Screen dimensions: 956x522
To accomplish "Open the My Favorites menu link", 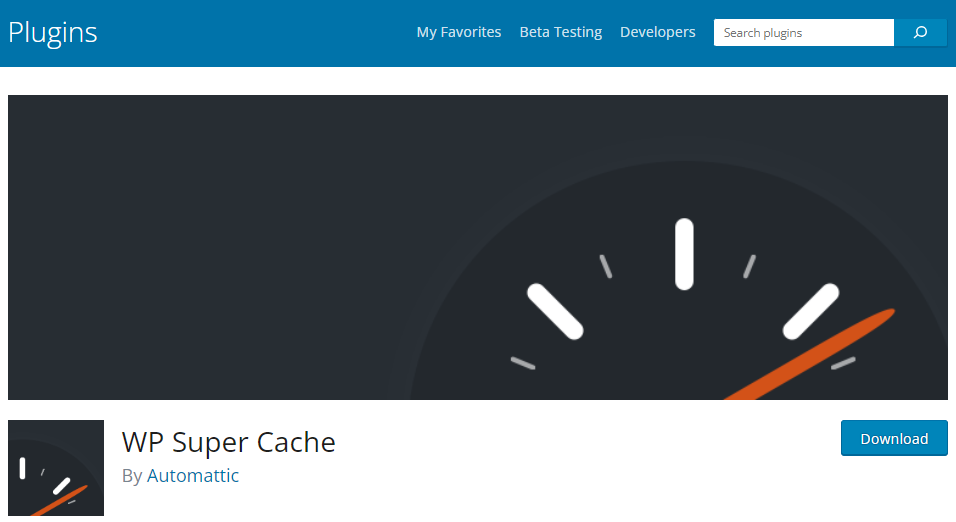I will 458,32.
